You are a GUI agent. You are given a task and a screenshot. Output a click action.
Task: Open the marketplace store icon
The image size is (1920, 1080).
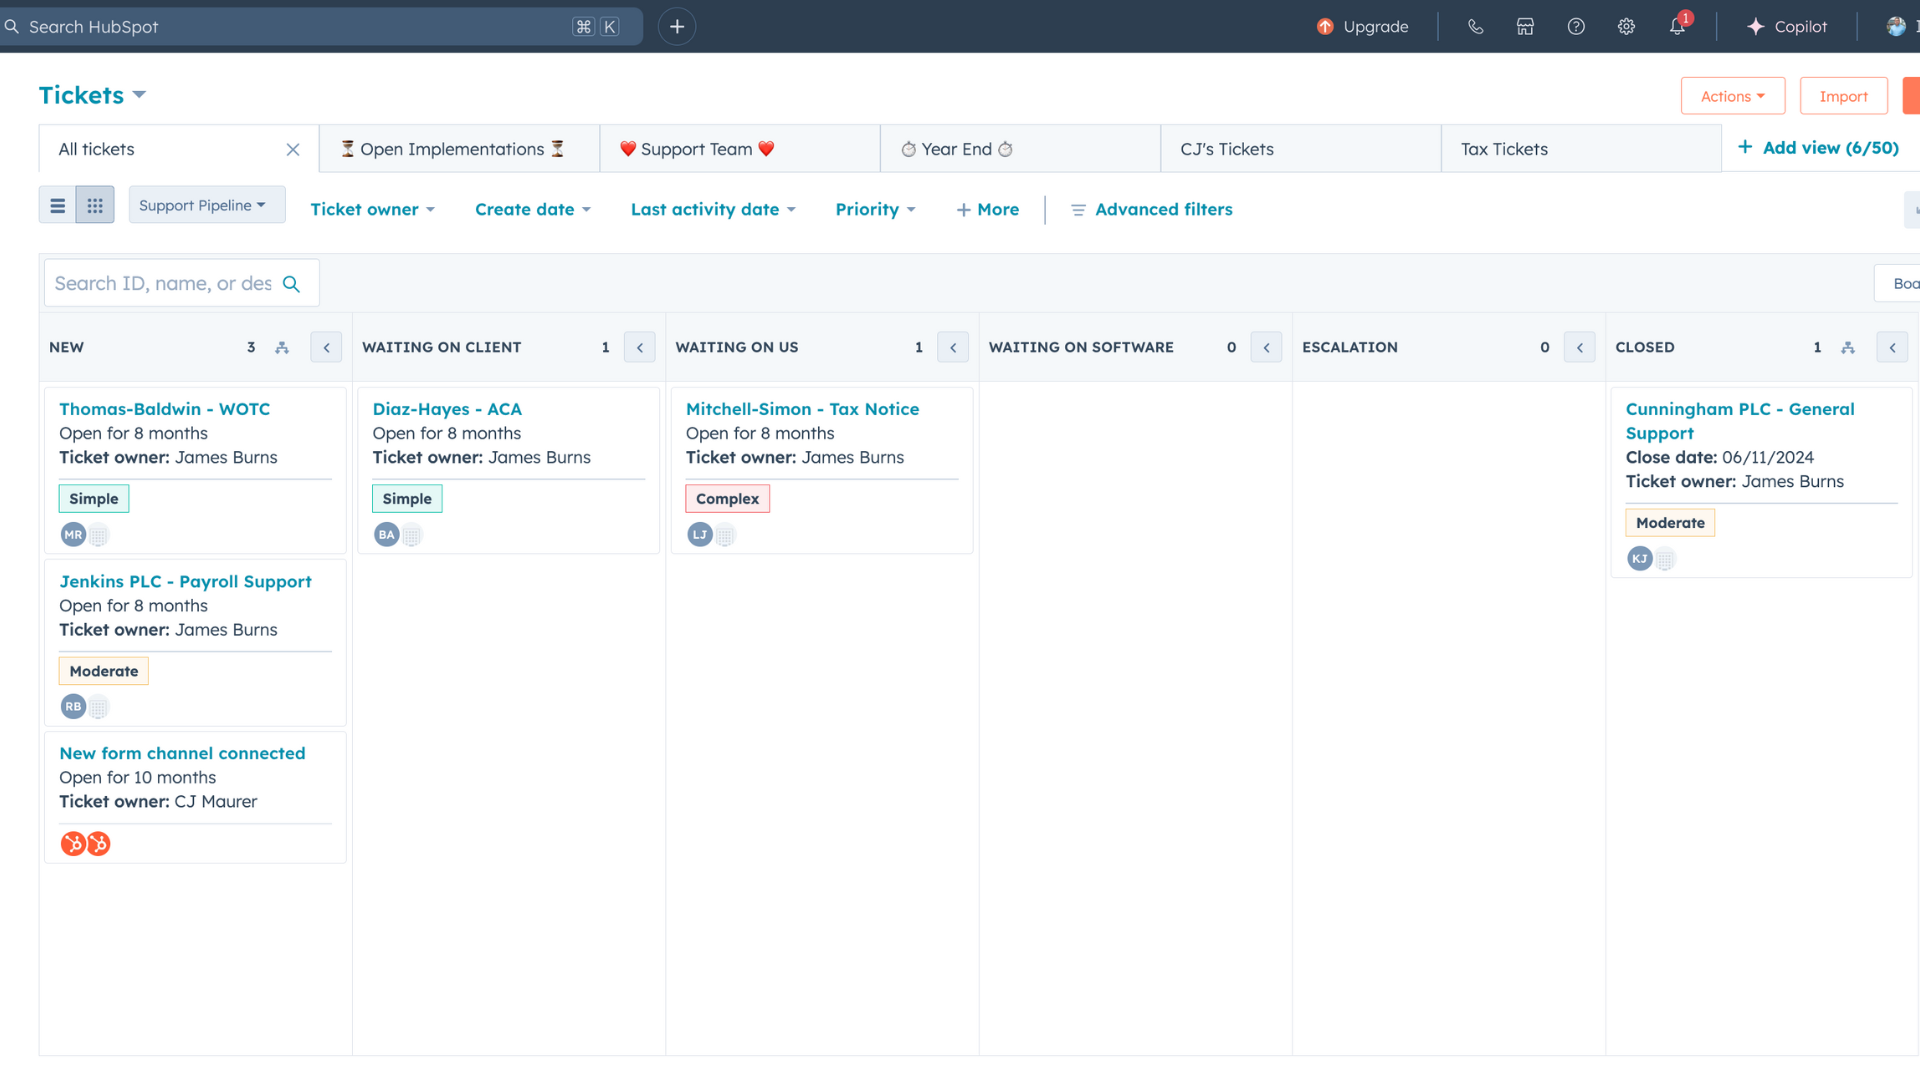(1525, 27)
